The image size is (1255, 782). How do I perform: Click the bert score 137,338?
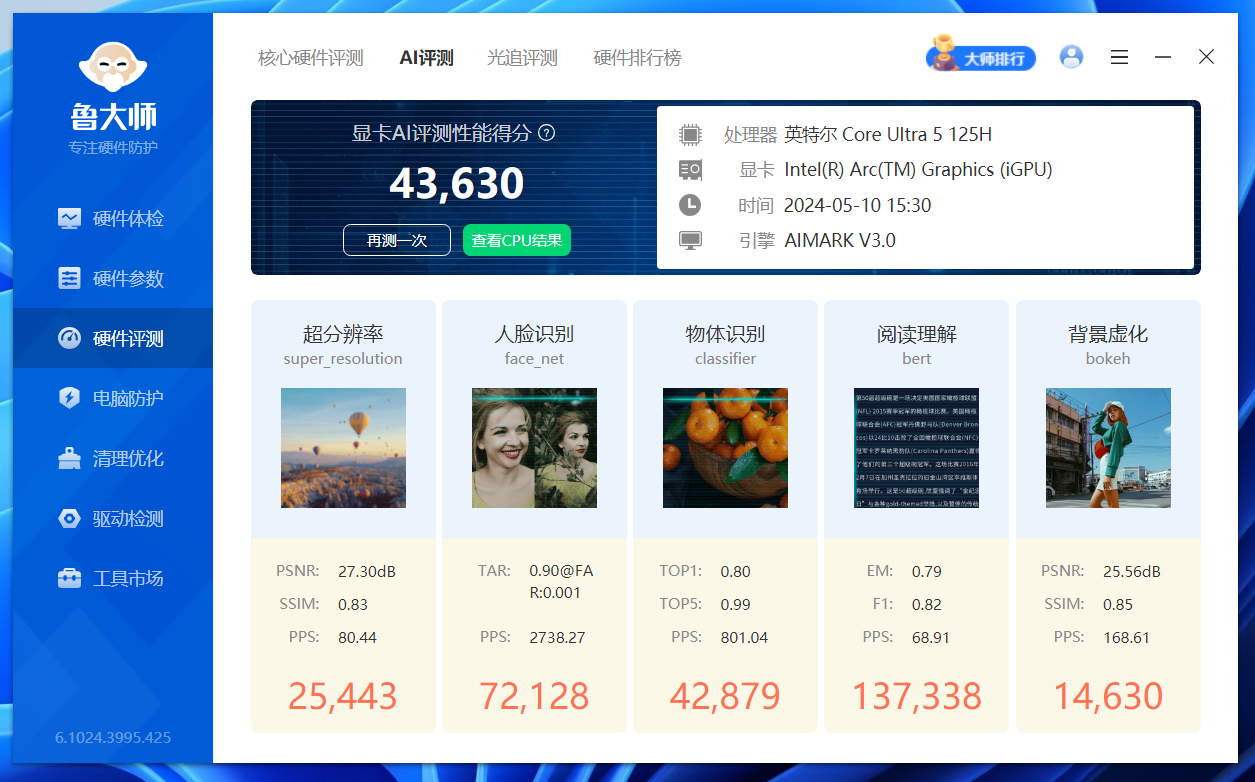click(x=917, y=696)
